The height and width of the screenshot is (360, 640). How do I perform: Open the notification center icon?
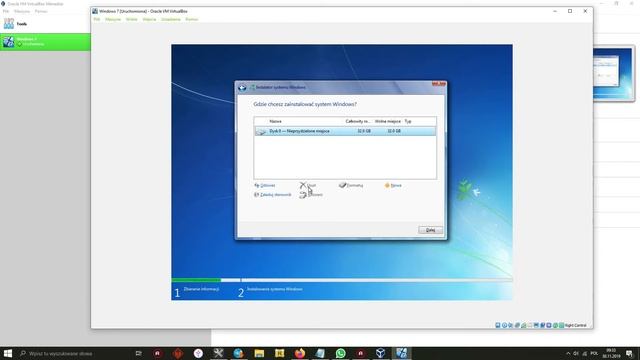click(629, 353)
